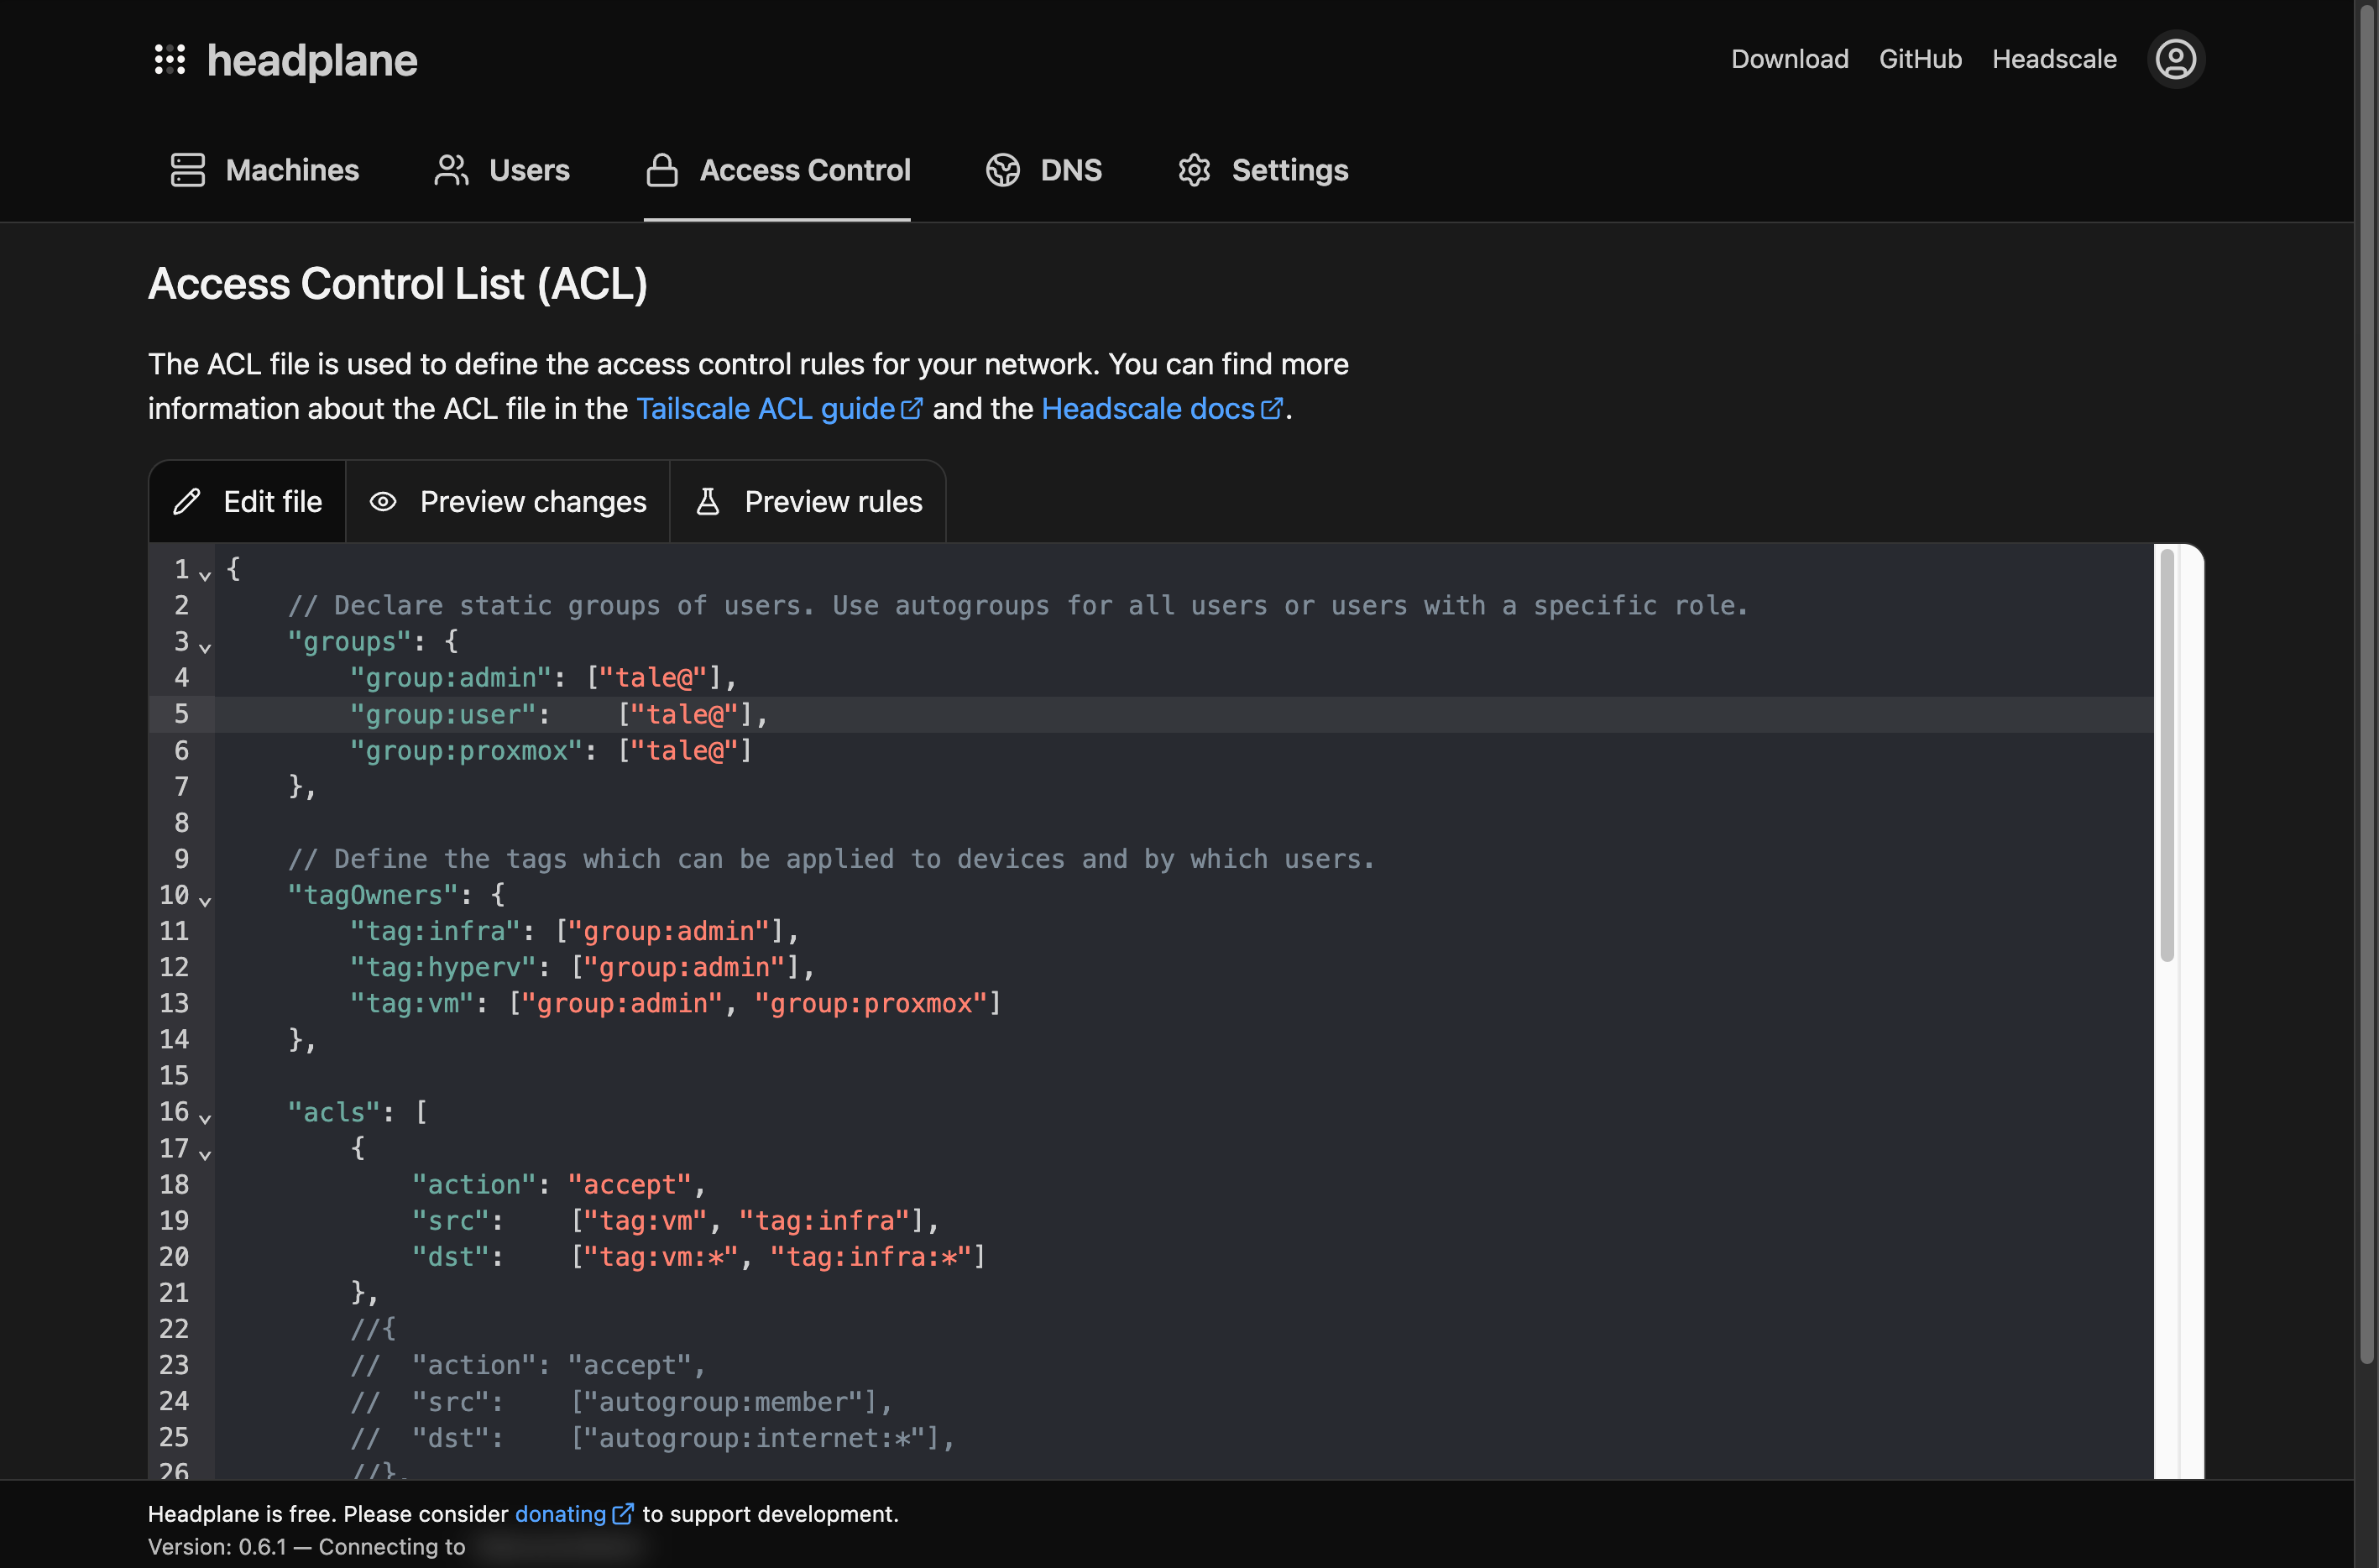Image resolution: width=2379 pixels, height=1568 pixels.
Task: Switch to the Edit file tab
Action: click(247, 501)
